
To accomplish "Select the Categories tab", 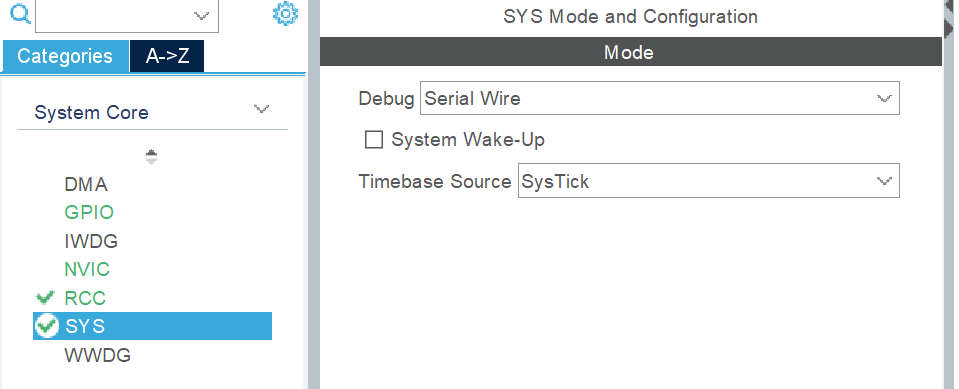I will click(65, 56).
